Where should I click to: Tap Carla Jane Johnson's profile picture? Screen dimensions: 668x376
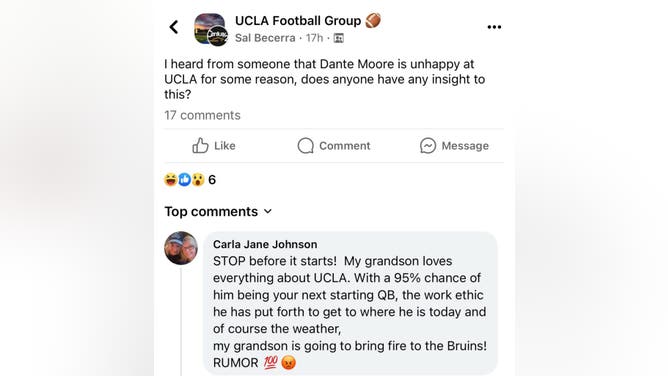(181, 248)
